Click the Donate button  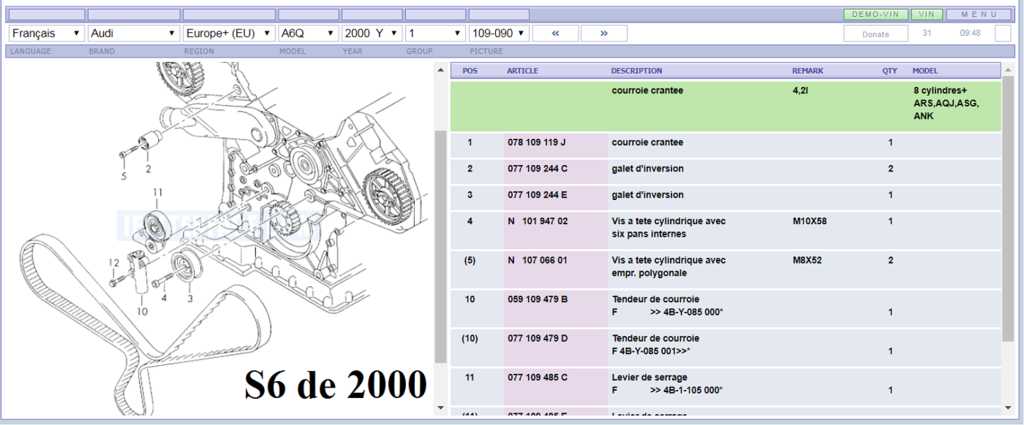(x=875, y=34)
